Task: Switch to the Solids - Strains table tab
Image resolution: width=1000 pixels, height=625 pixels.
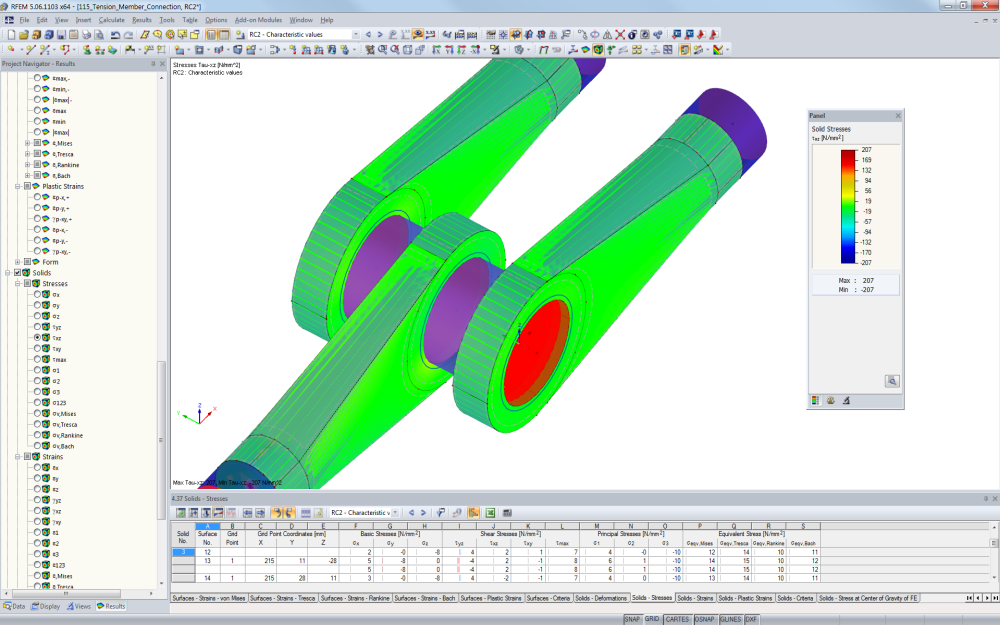Action: click(695, 597)
